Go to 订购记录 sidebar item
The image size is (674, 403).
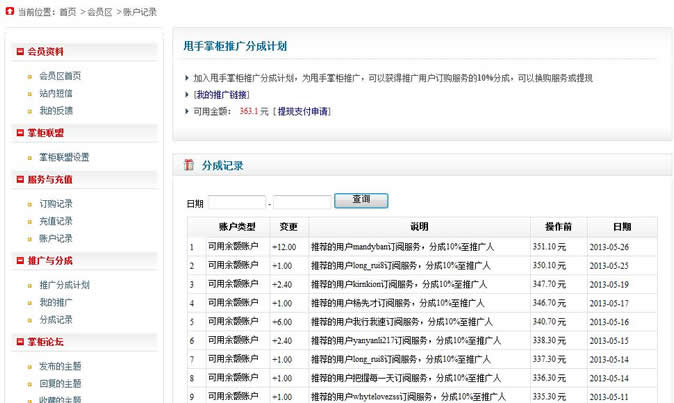pos(56,204)
